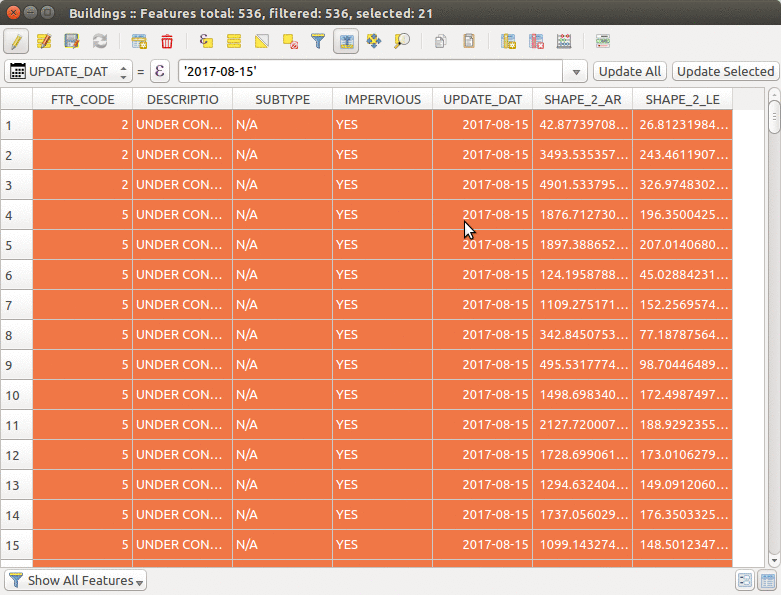Viewport: 781px width, 595px height.
Task: Click area value 3493.535357…
Action: (x=583, y=155)
